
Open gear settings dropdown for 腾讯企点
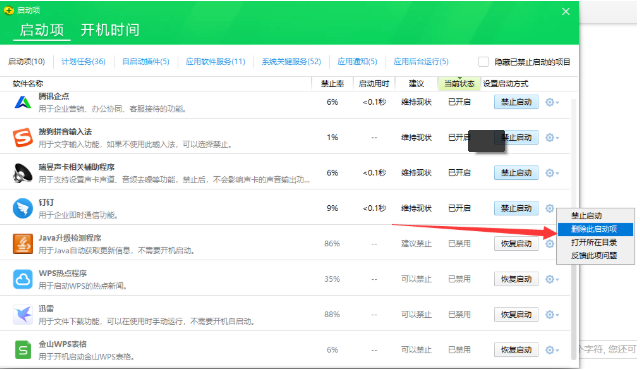click(x=552, y=102)
